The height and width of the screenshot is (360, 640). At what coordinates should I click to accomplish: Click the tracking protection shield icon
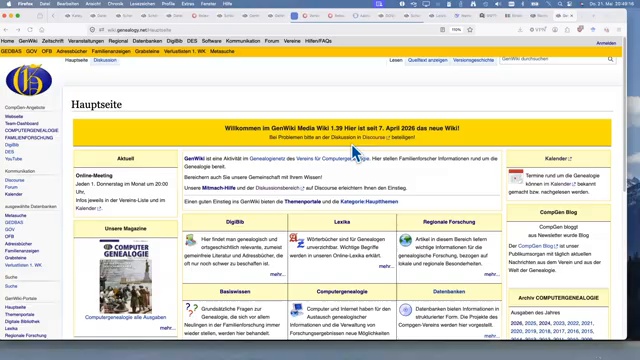[92, 30]
